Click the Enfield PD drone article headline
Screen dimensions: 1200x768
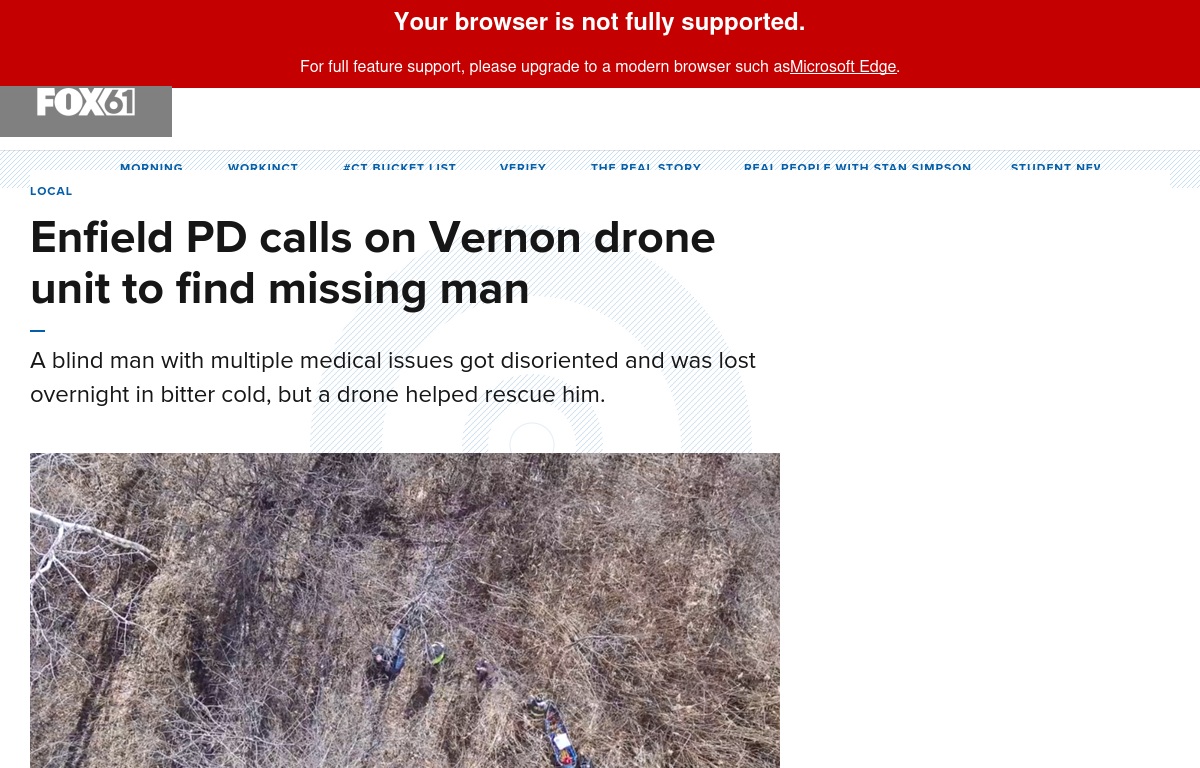point(373,263)
